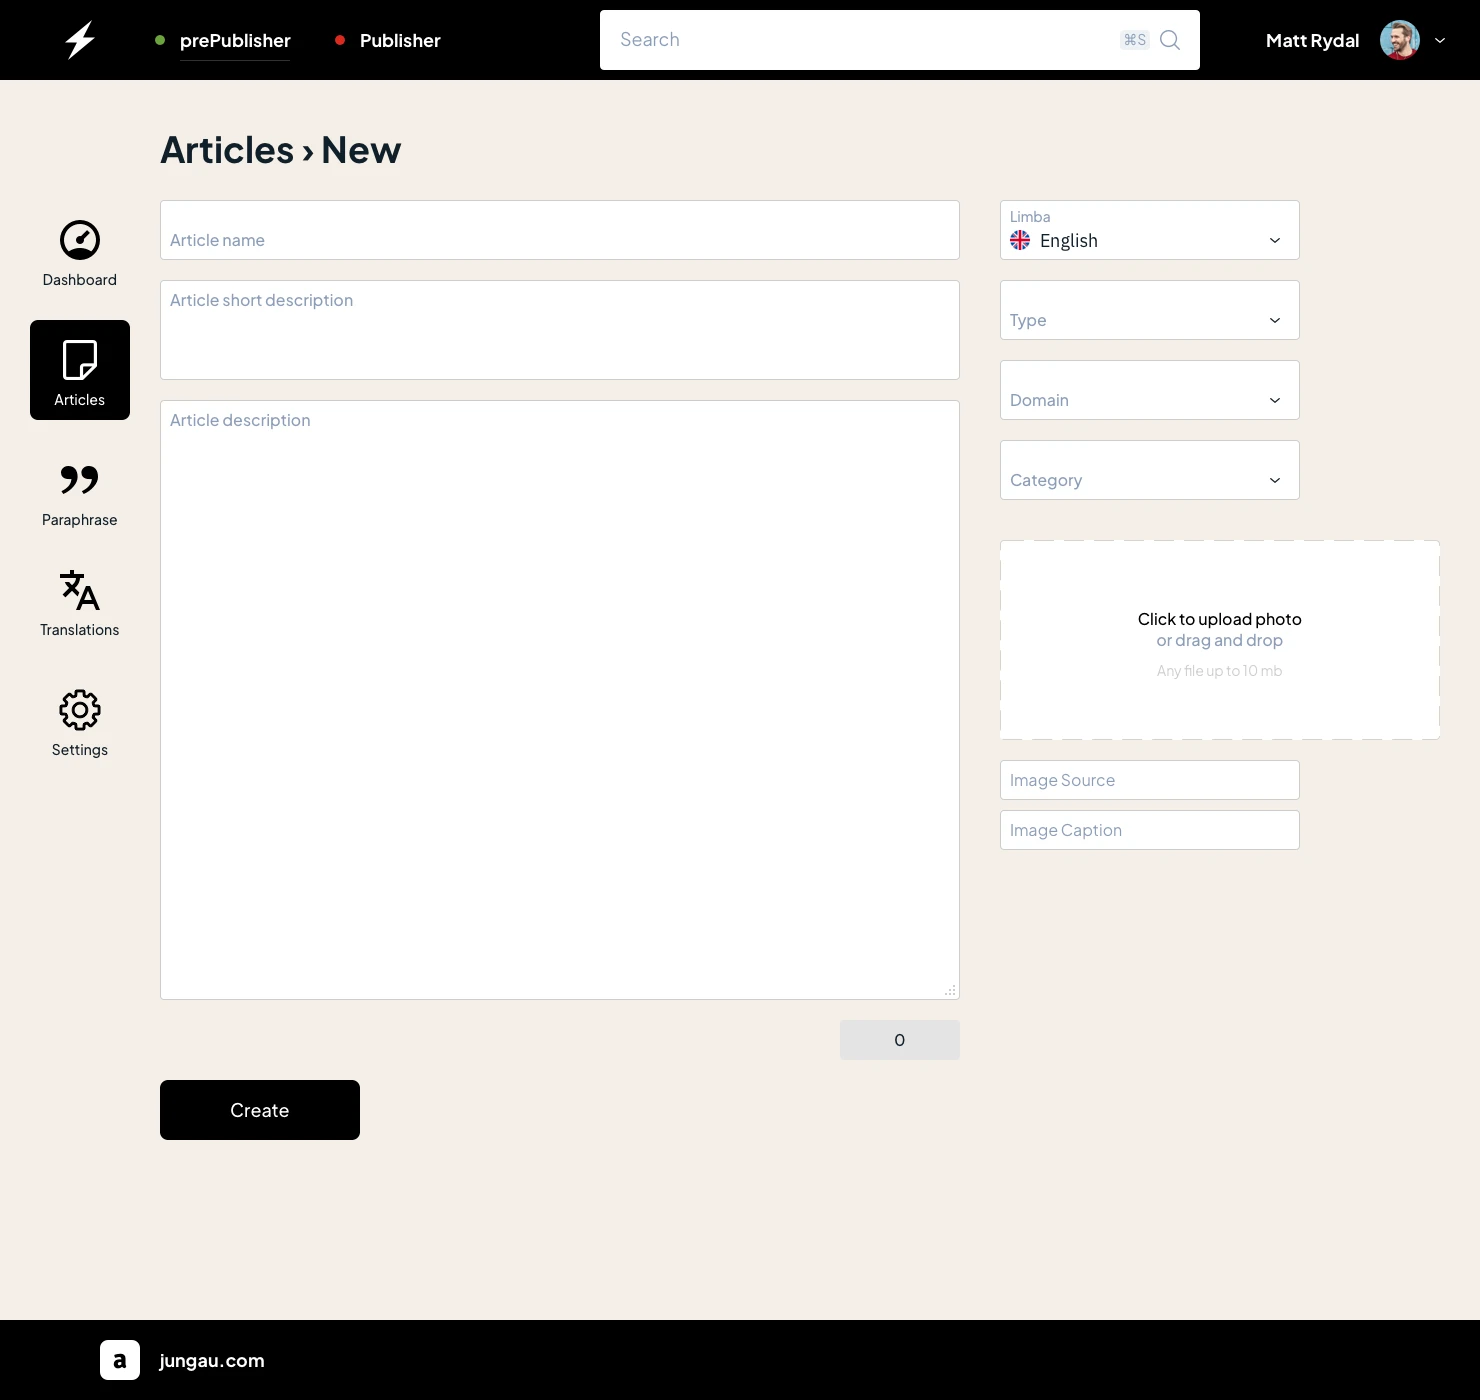Click Matt Rydal's profile avatar
1480x1400 pixels.
pos(1399,40)
